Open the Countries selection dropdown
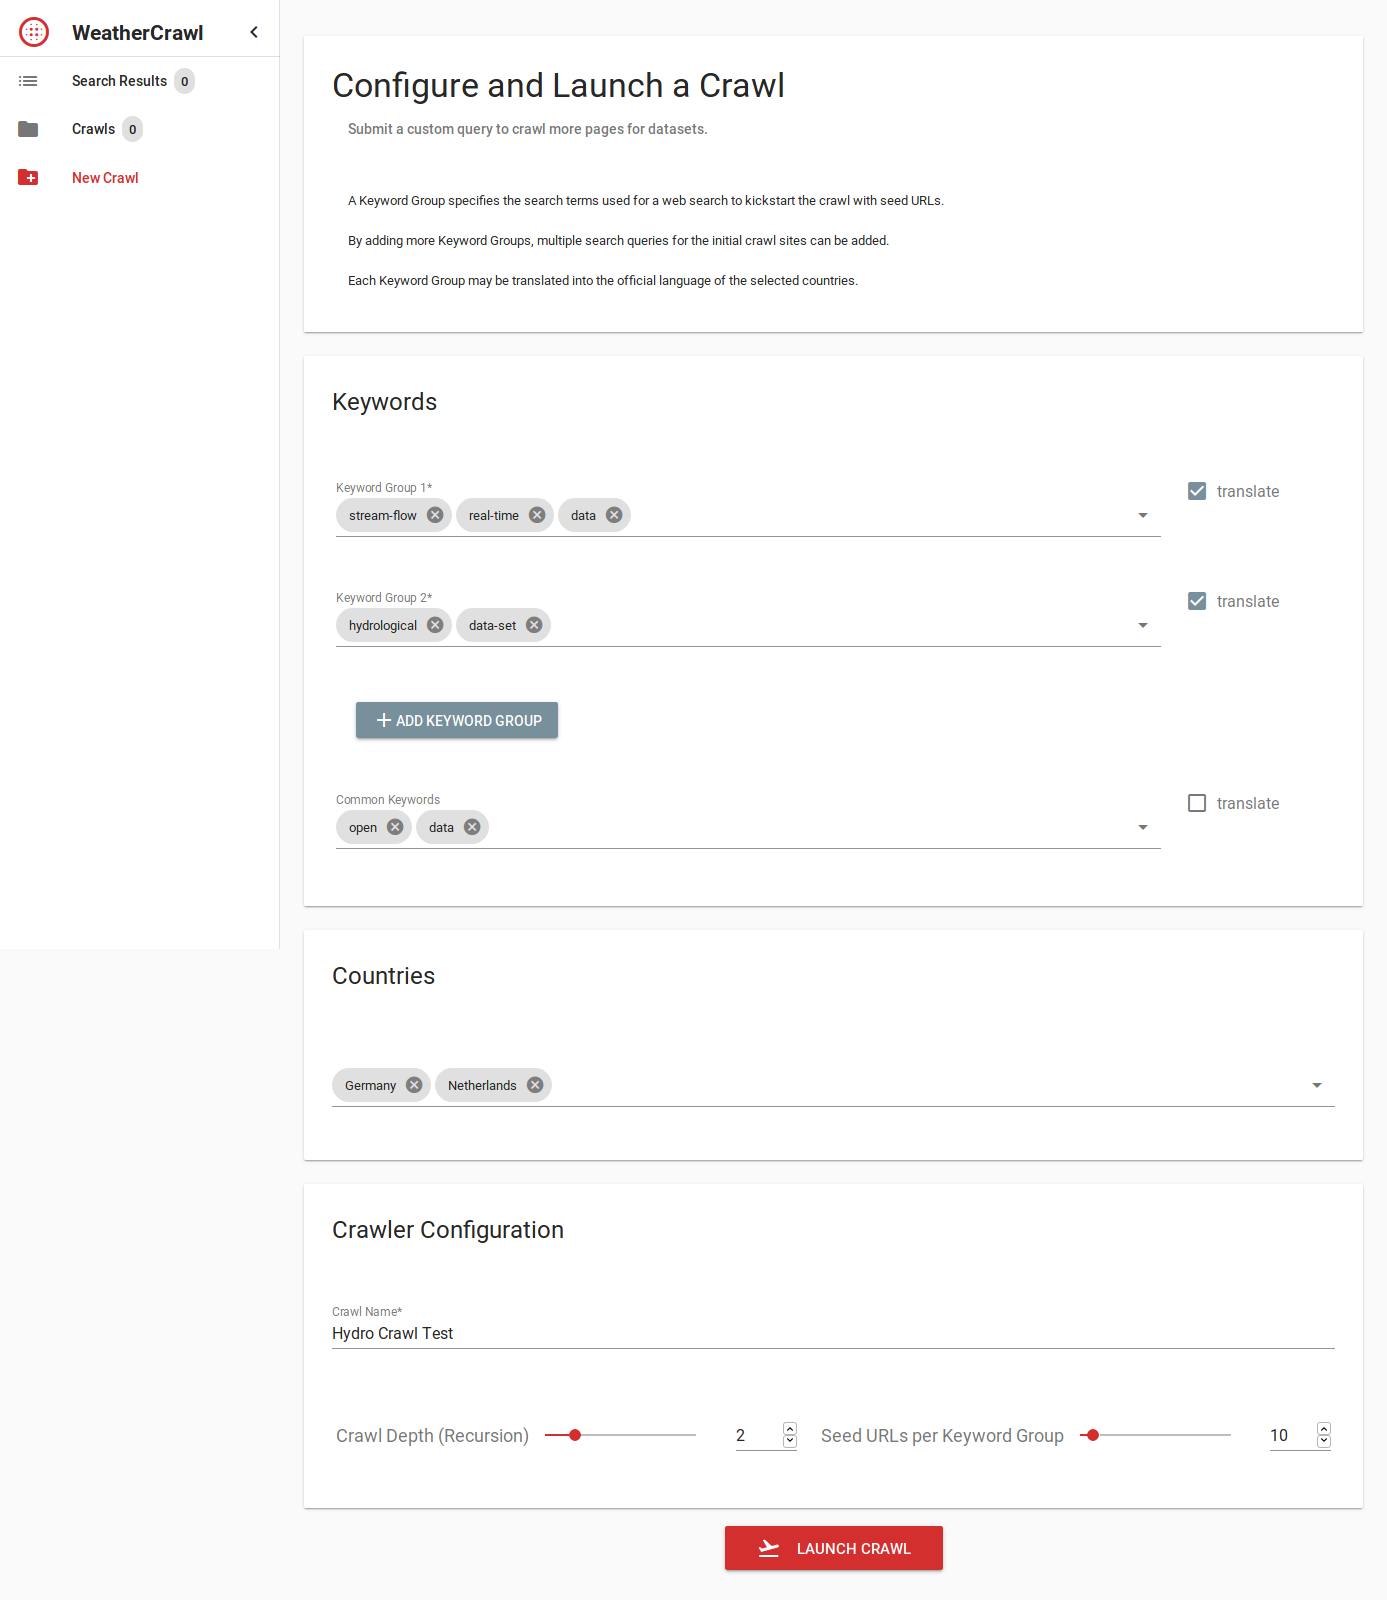1387x1600 pixels. (x=1317, y=1086)
